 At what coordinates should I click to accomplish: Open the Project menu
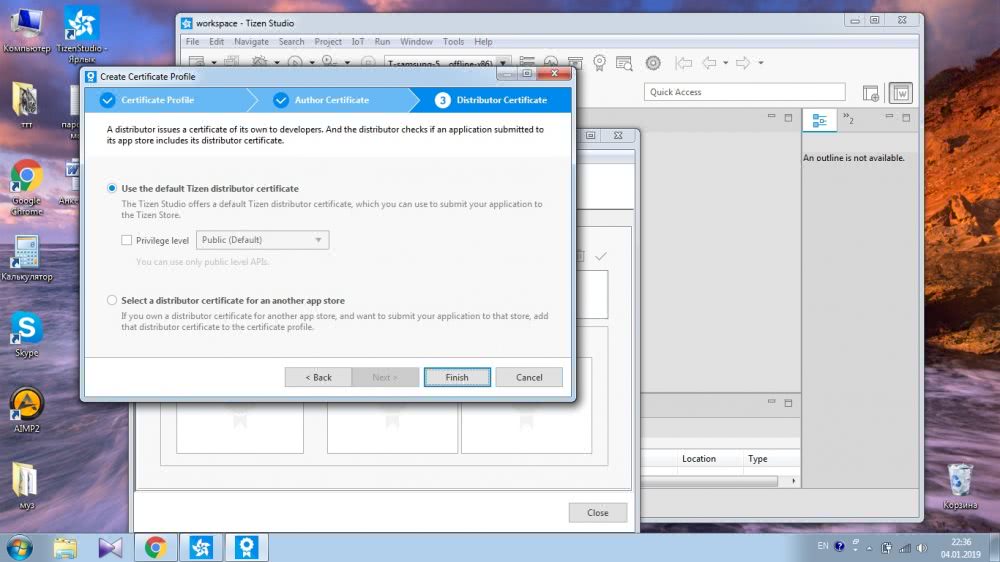click(x=328, y=42)
